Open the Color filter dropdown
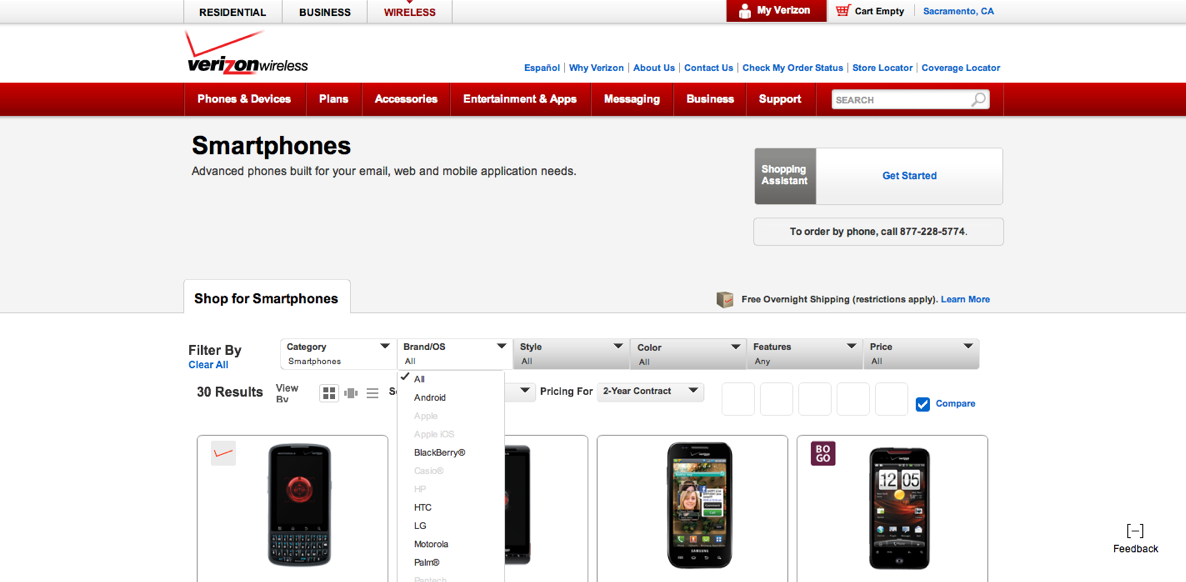The height and width of the screenshot is (582, 1186). [x=688, y=353]
